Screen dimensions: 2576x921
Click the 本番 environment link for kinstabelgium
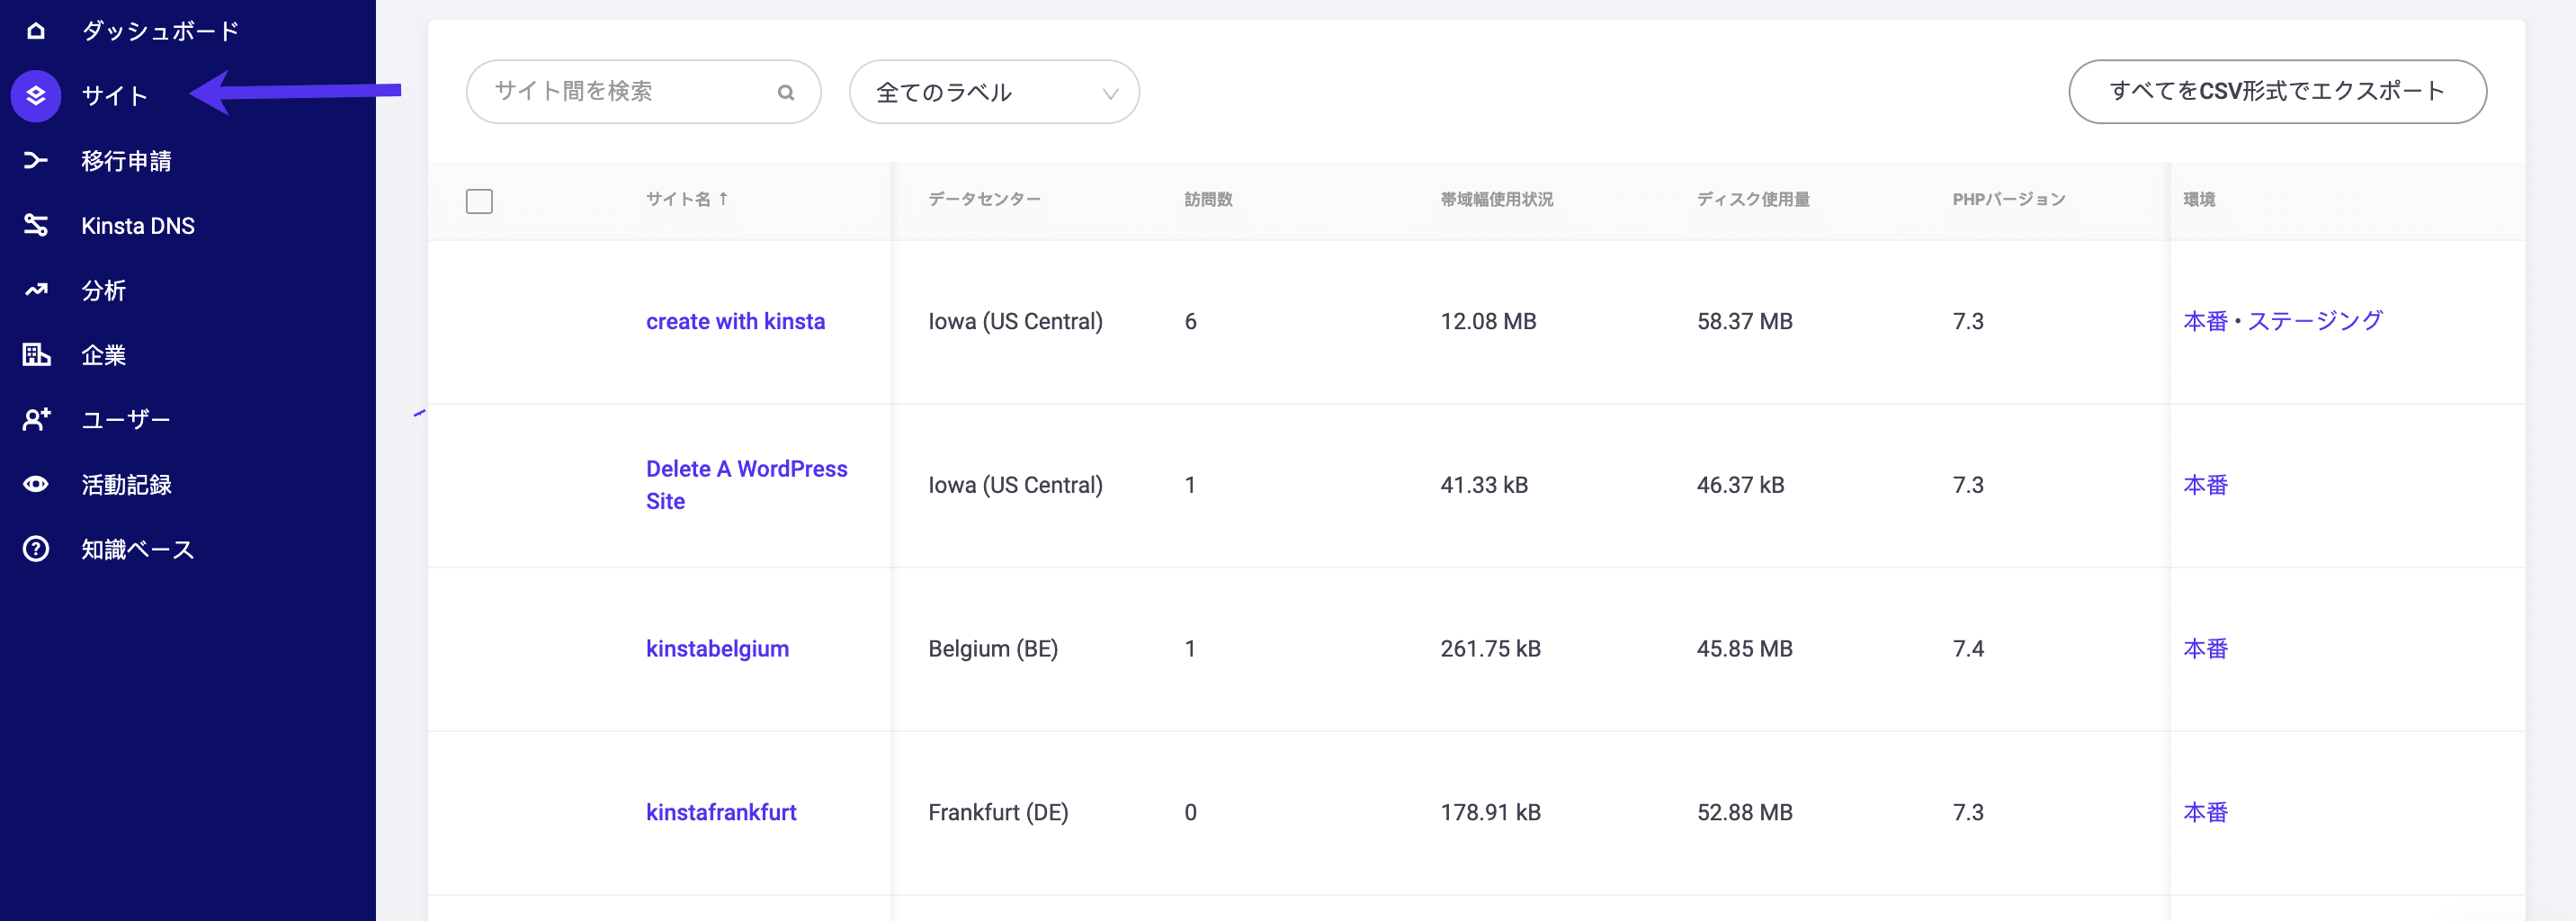[x=2206, y=648]
